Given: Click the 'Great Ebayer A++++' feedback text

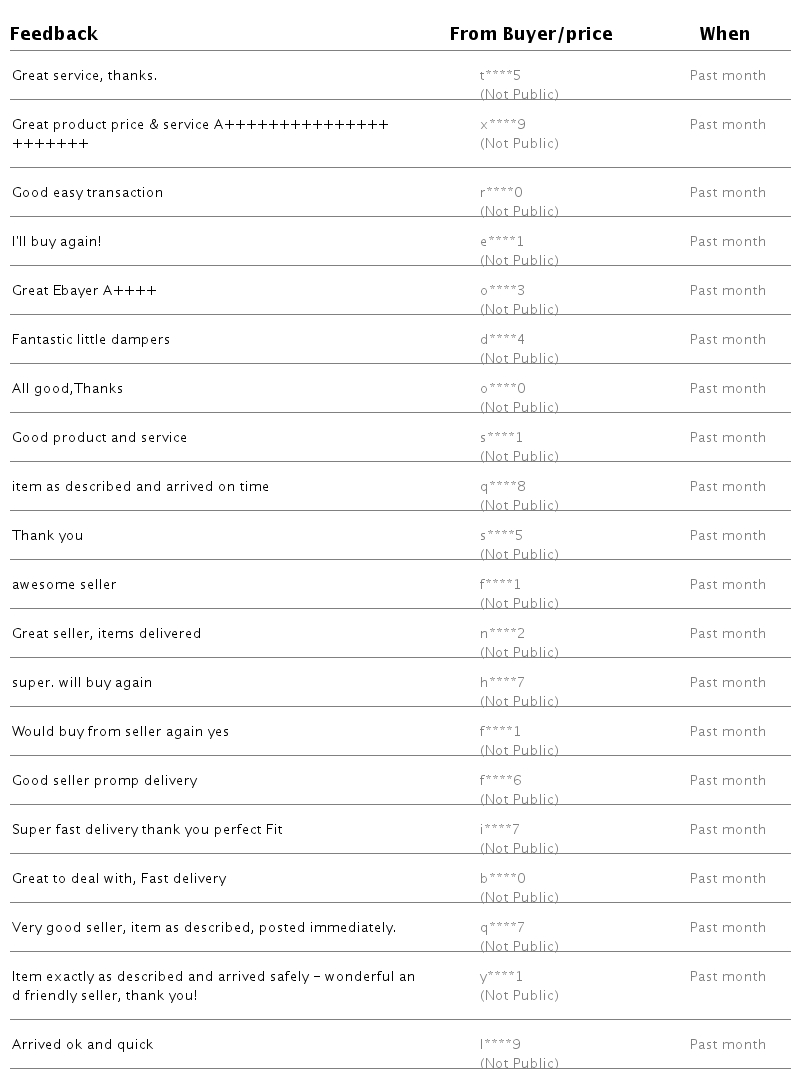Looking at the screenshot, I should coord(84,290).
